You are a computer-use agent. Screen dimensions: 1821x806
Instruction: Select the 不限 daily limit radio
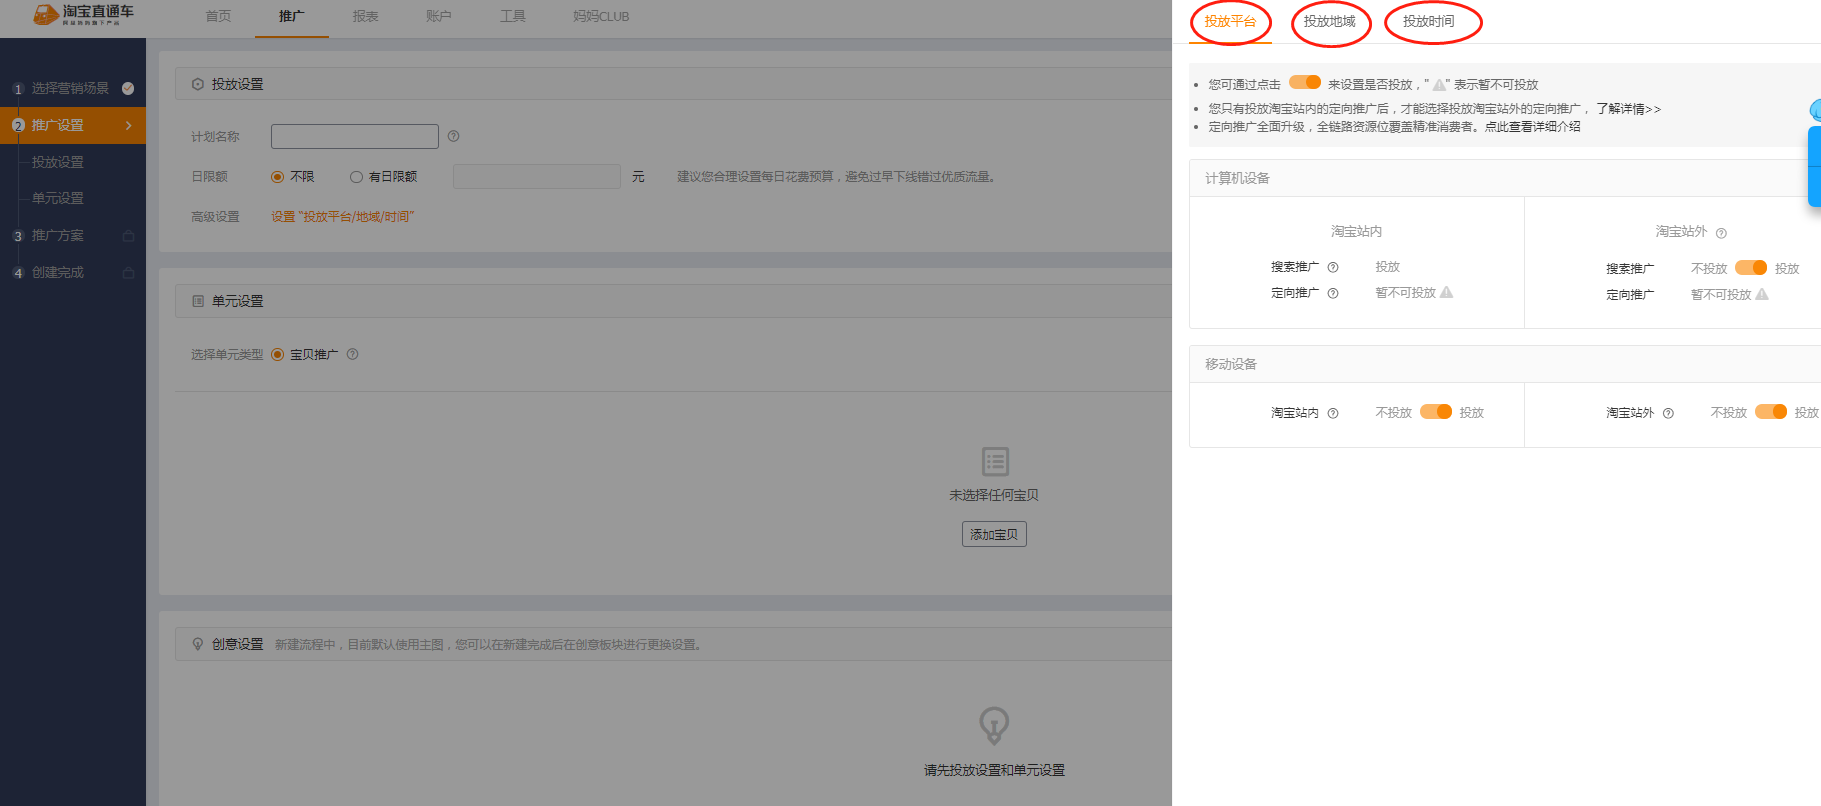[x=278, y=177]
